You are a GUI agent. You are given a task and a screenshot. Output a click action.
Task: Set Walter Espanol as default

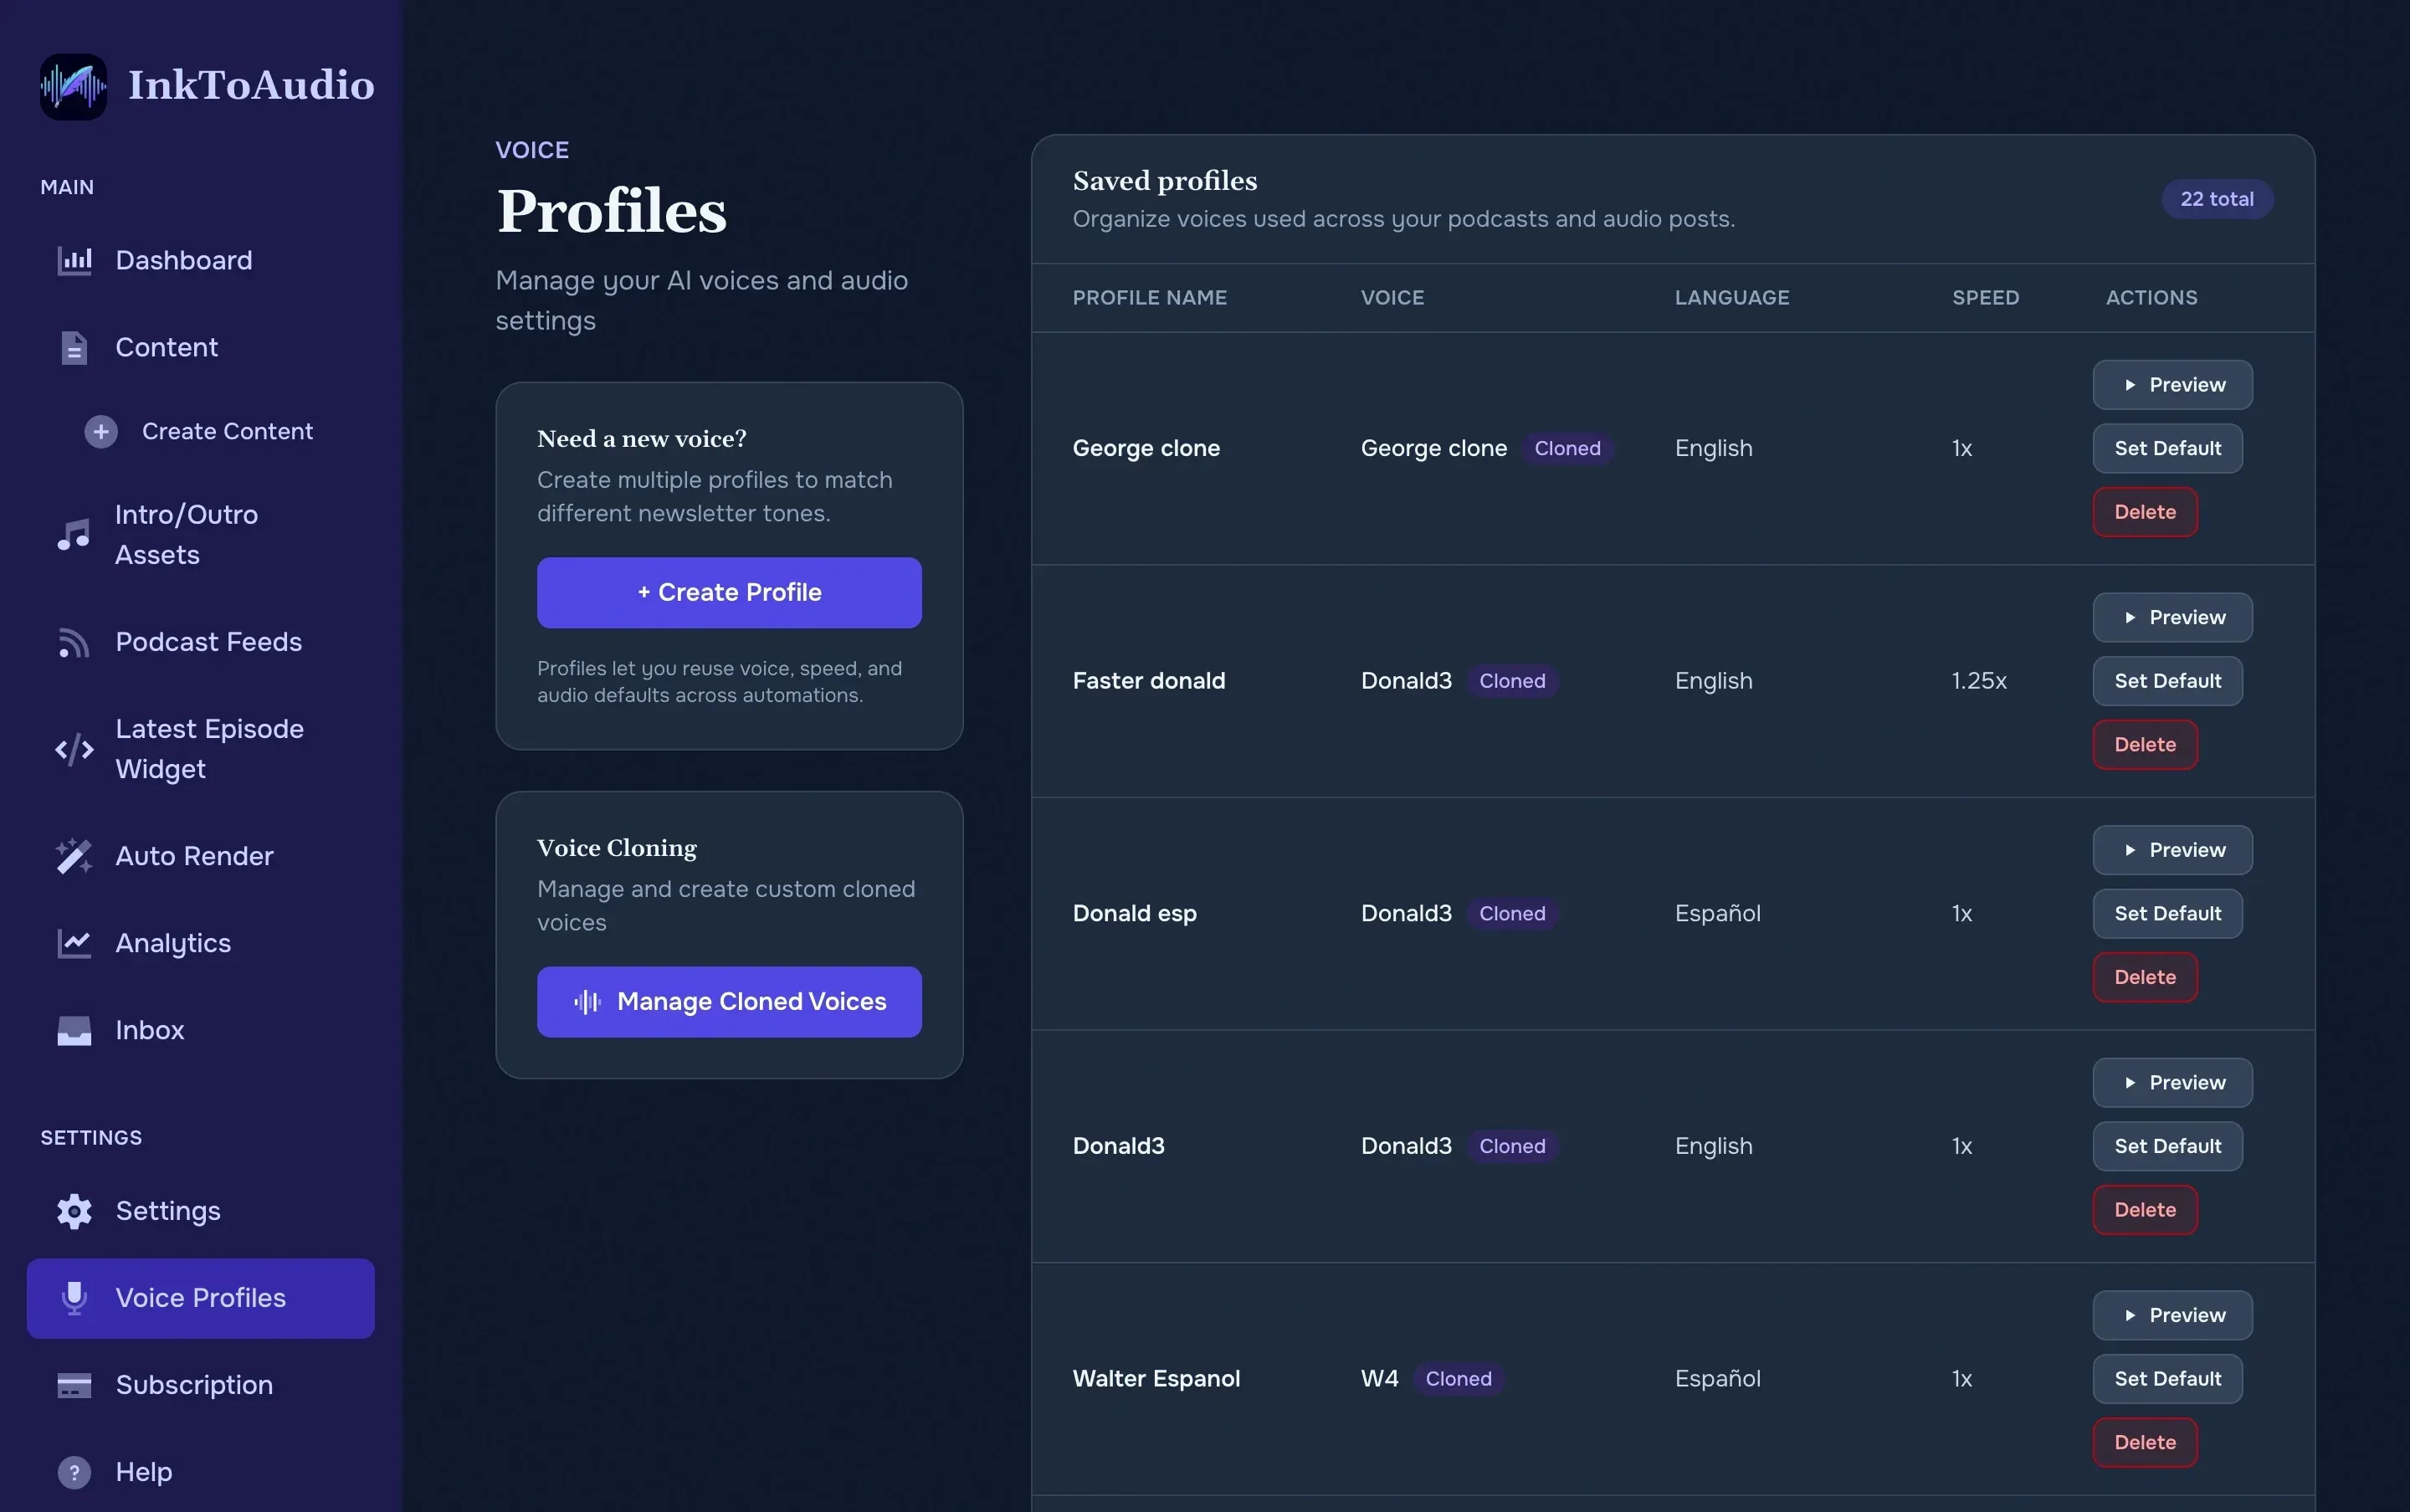coord(2167,1381)
